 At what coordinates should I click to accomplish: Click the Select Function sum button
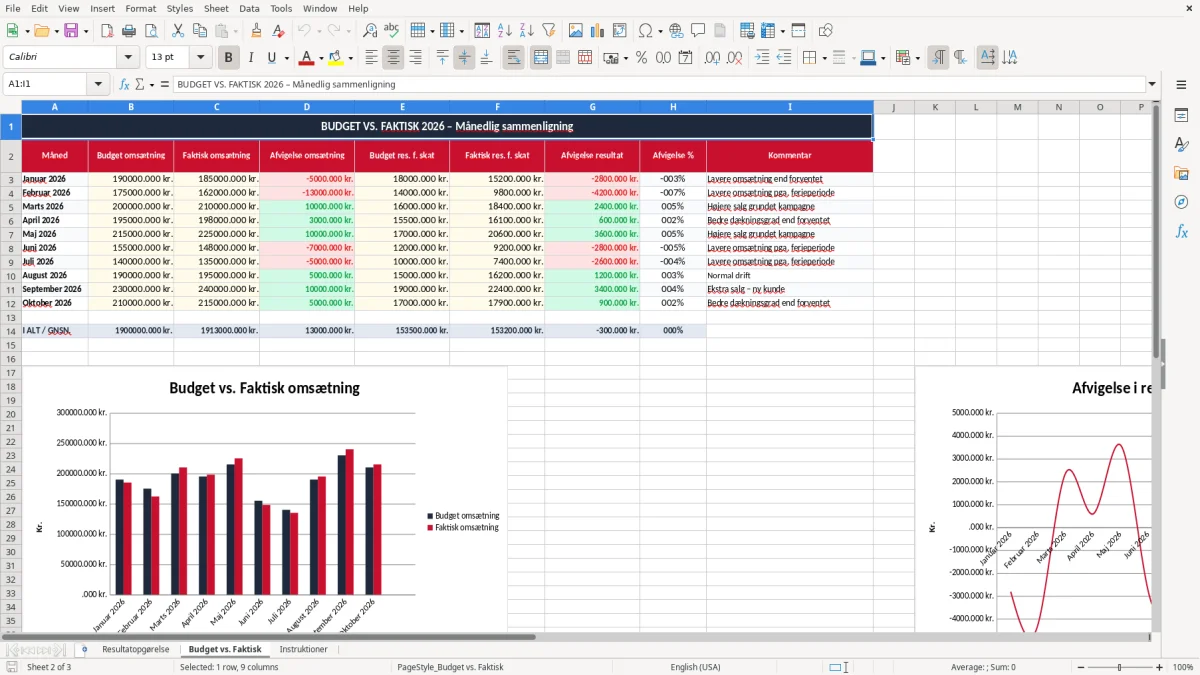click(140, 84)
